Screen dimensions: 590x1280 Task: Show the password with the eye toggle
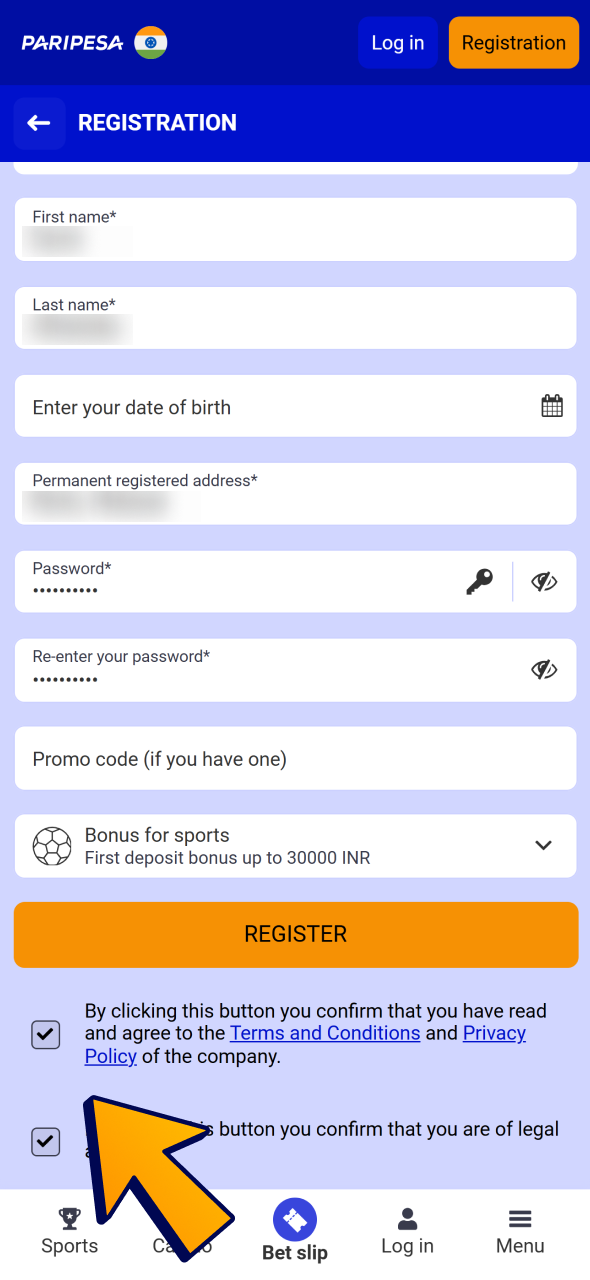544,581
